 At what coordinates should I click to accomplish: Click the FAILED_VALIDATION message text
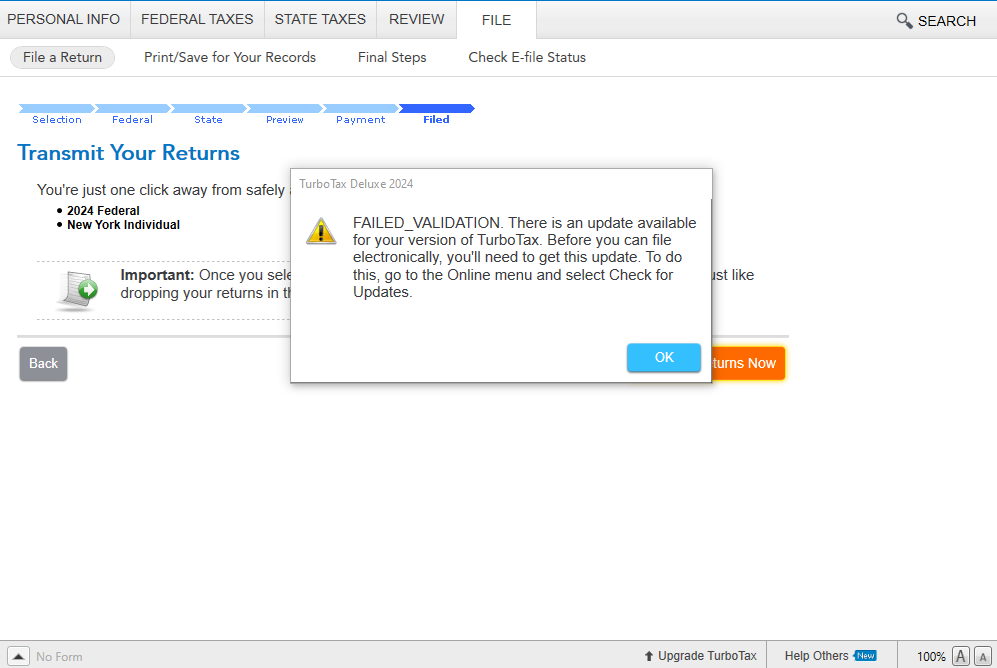click(525, 257)
